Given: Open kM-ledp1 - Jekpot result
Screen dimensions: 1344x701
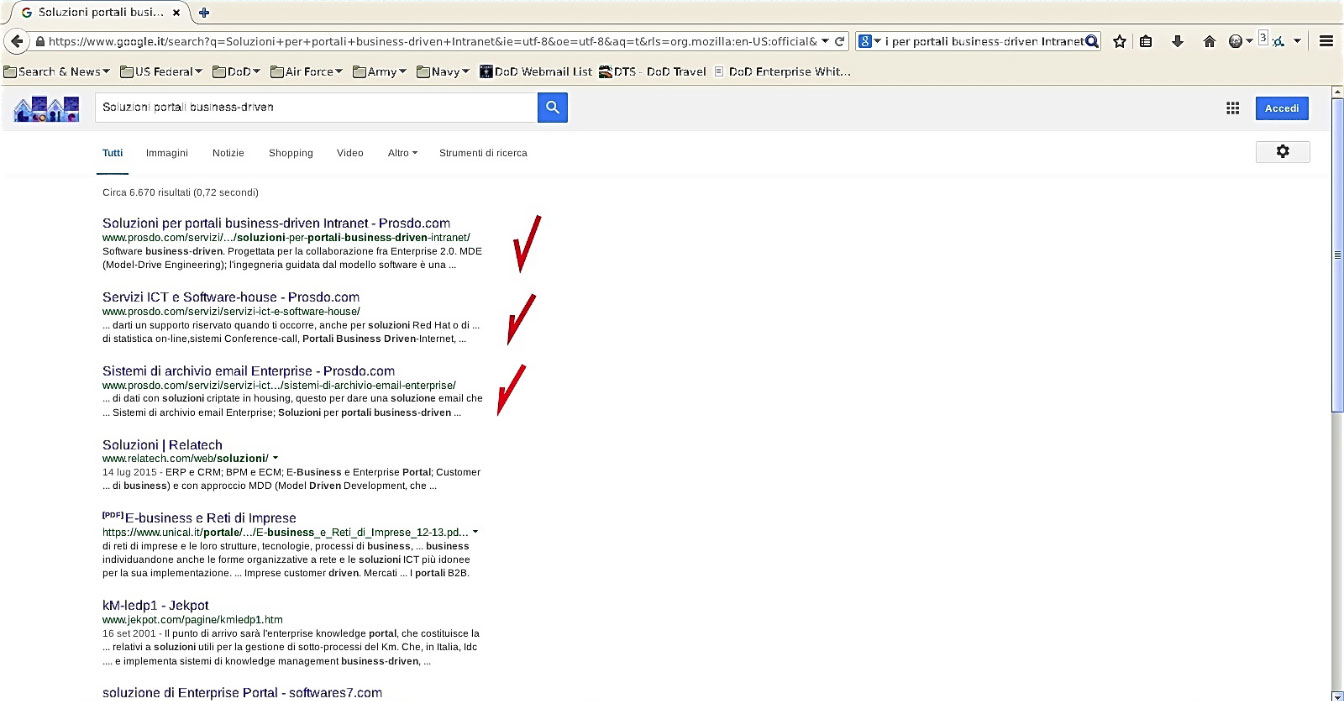Looking at the screenshot, I should tap(155, 606).
